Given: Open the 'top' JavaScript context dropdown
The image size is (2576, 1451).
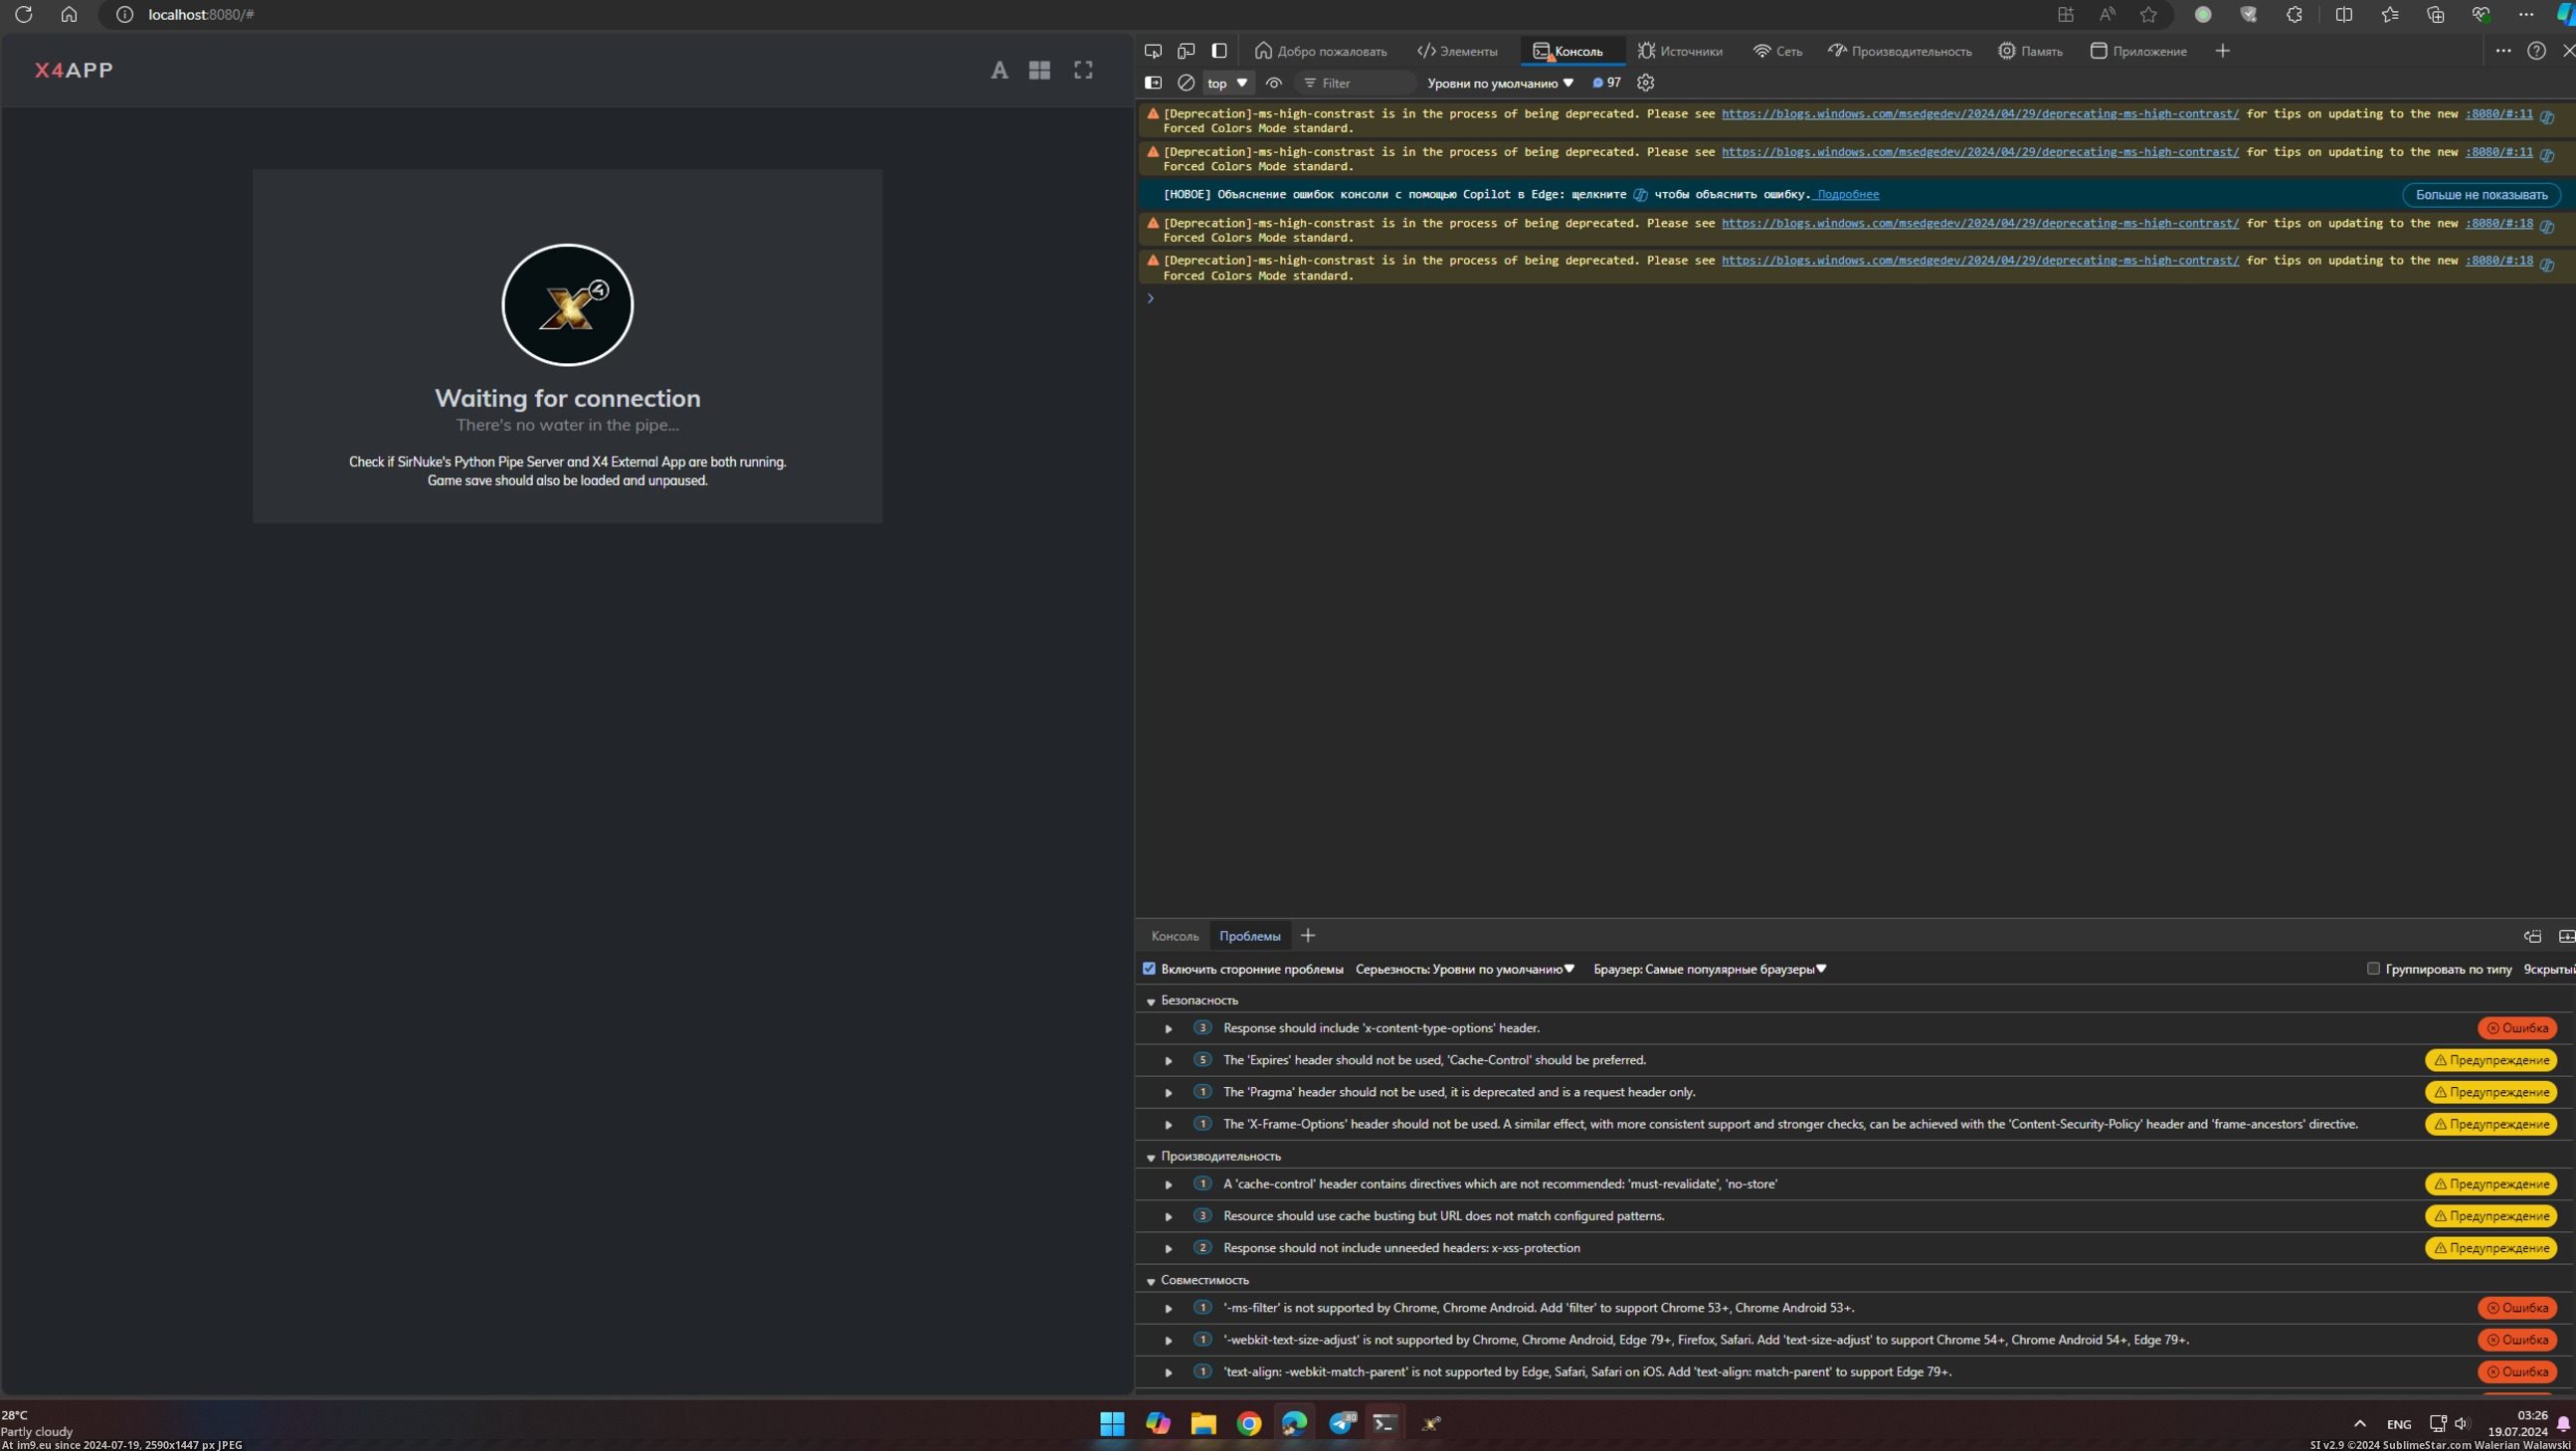Looking at the screenshot, I should click(x=1228, y=83).
